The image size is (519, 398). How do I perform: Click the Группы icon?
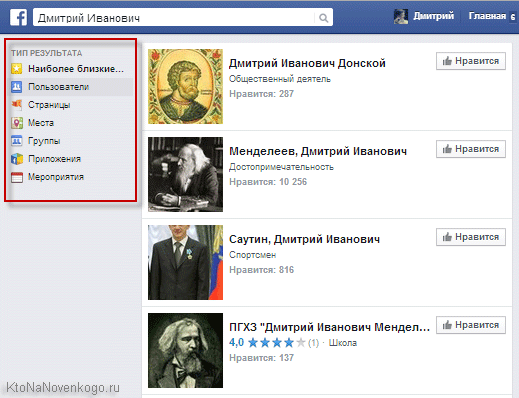[x=17, y=141]
